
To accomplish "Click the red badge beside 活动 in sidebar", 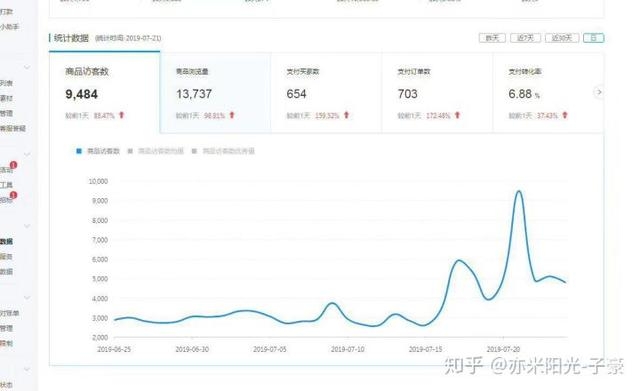I will point(13,165).
